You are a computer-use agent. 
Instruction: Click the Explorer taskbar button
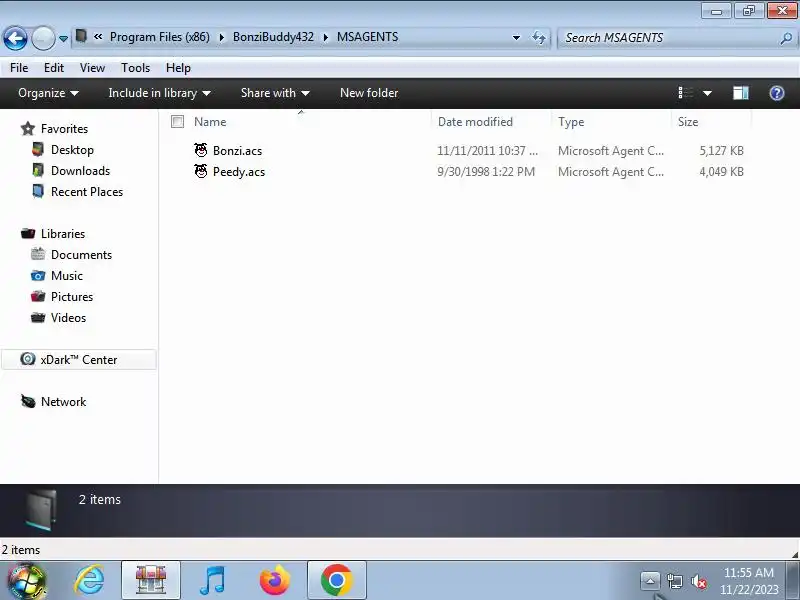click(x=151, y=580)
